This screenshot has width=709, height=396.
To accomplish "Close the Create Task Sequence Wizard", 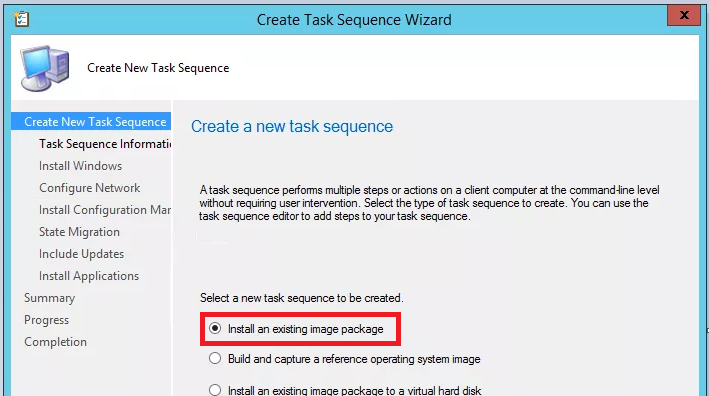I will pyautogui.click(x=684, y=15).
